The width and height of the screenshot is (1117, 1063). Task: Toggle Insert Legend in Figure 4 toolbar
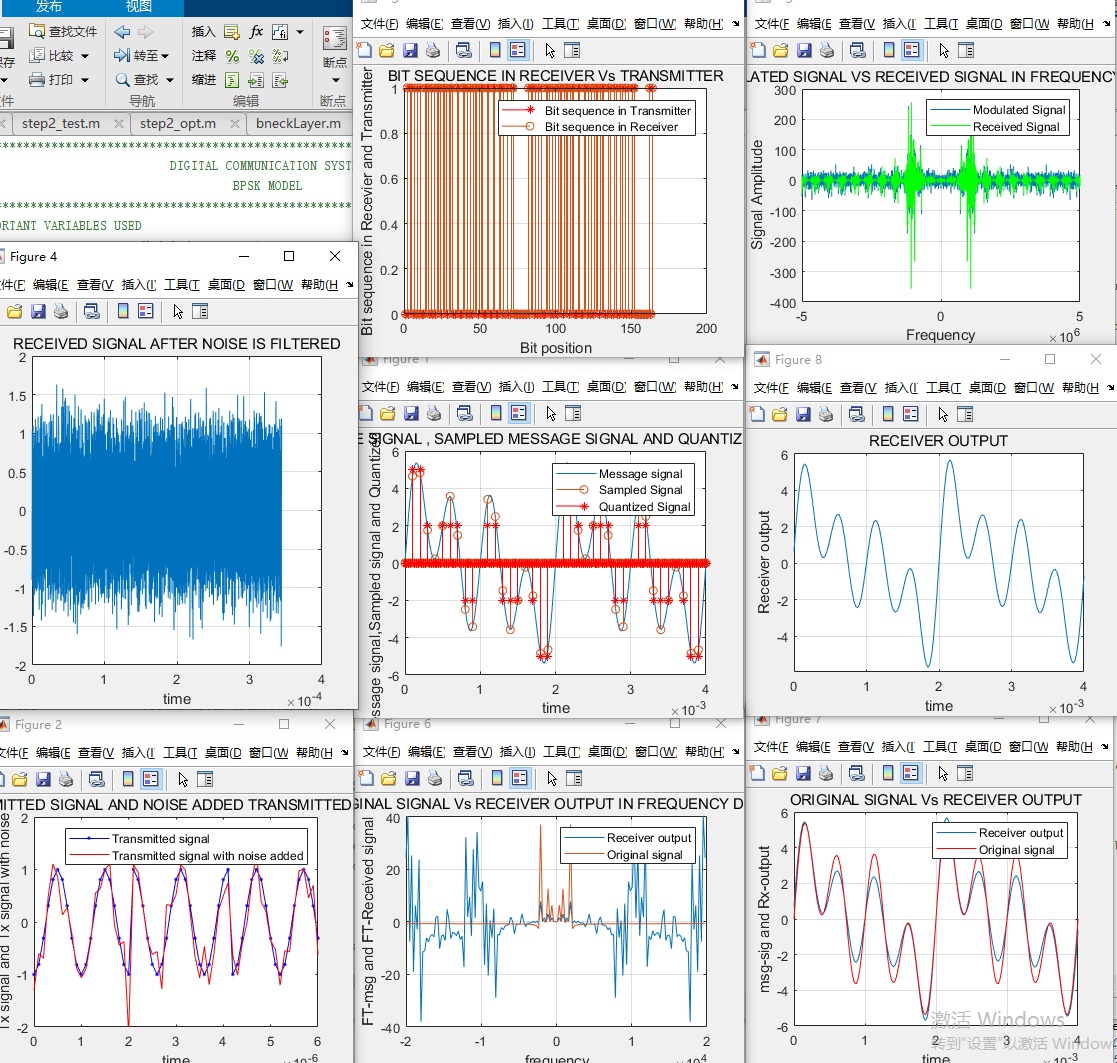[x=146, y=311]
